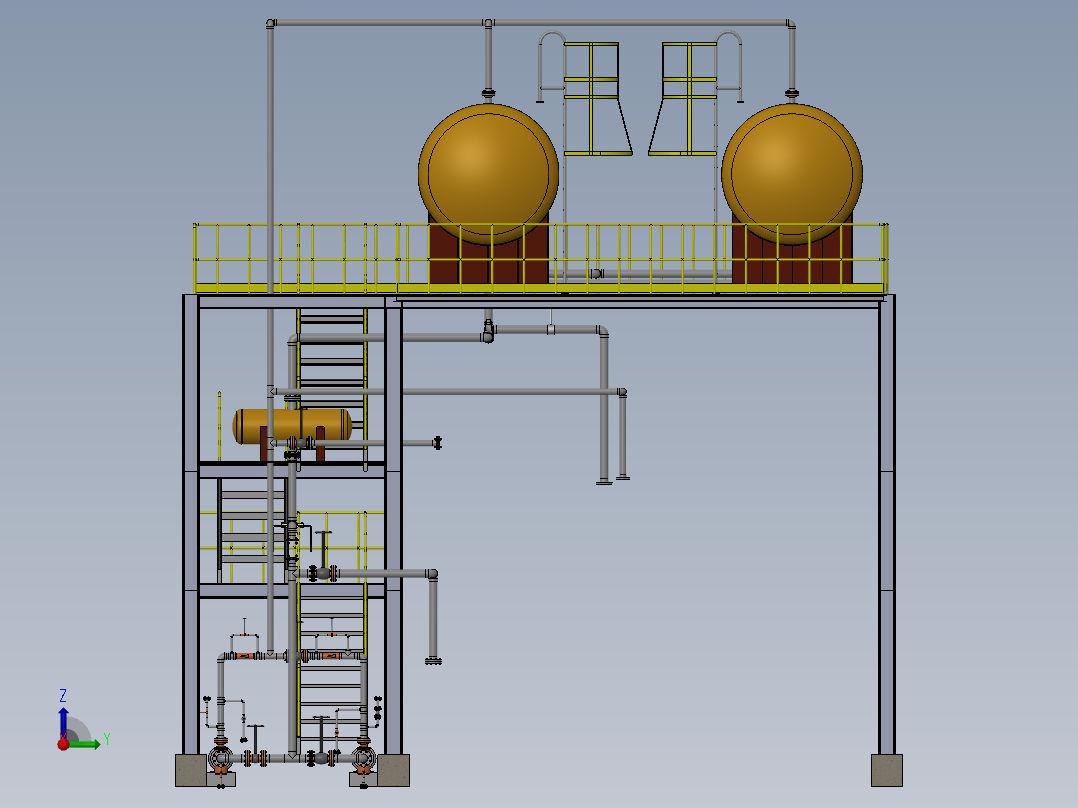This screenshot has height=808, width=1078.
Task: Select the bottom-left pump at ground level
Action: (221, 758)
